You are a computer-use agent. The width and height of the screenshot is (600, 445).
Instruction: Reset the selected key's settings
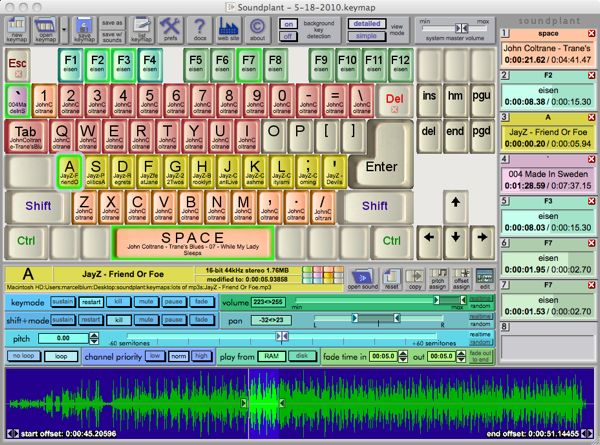pos(391,279)
